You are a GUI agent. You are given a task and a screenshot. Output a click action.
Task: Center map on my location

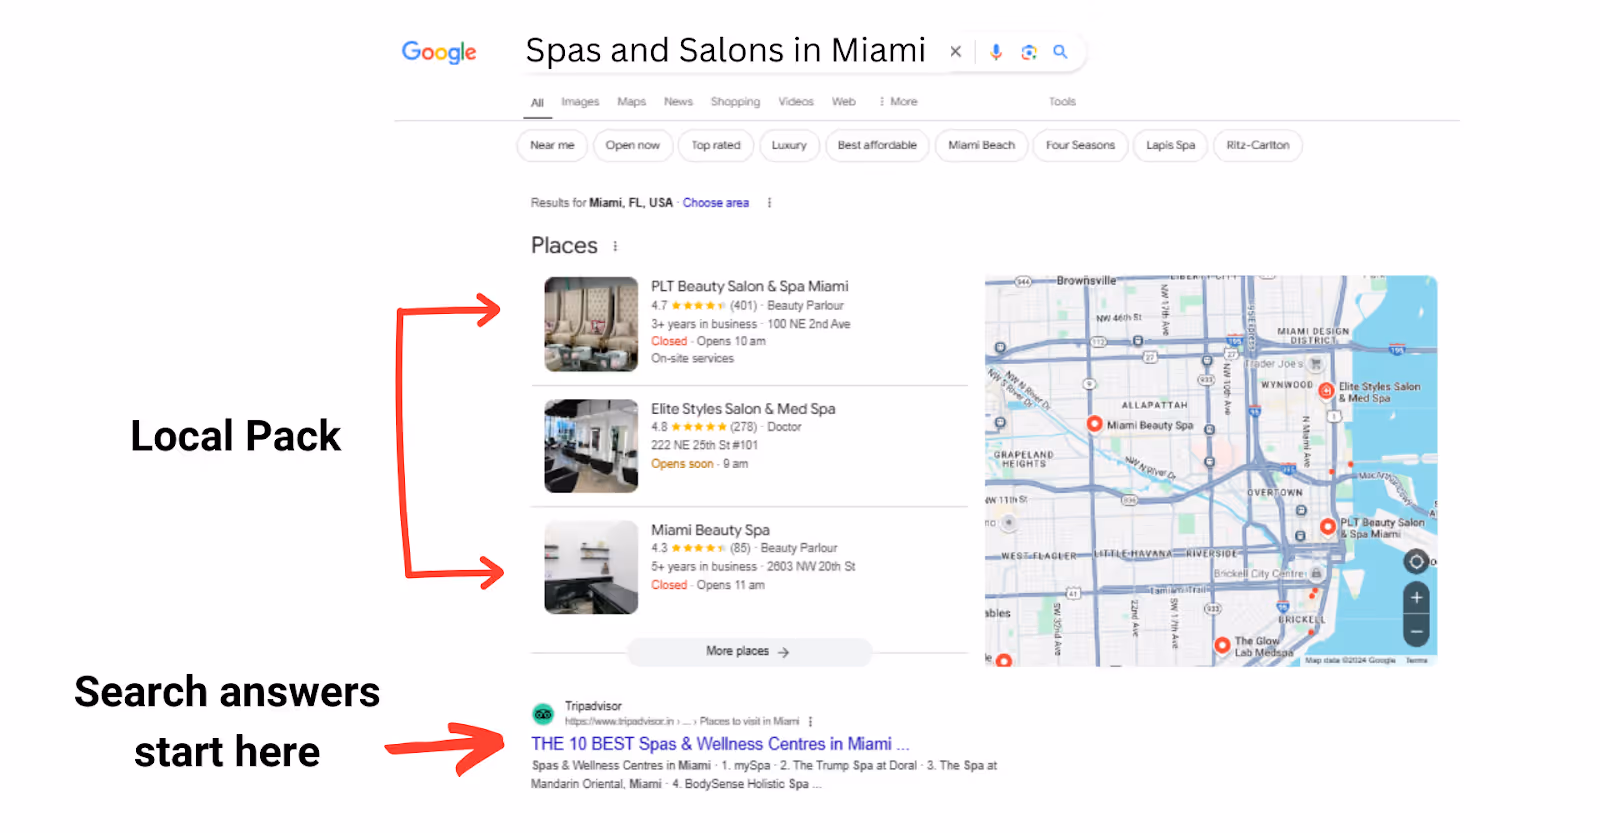1416,562
